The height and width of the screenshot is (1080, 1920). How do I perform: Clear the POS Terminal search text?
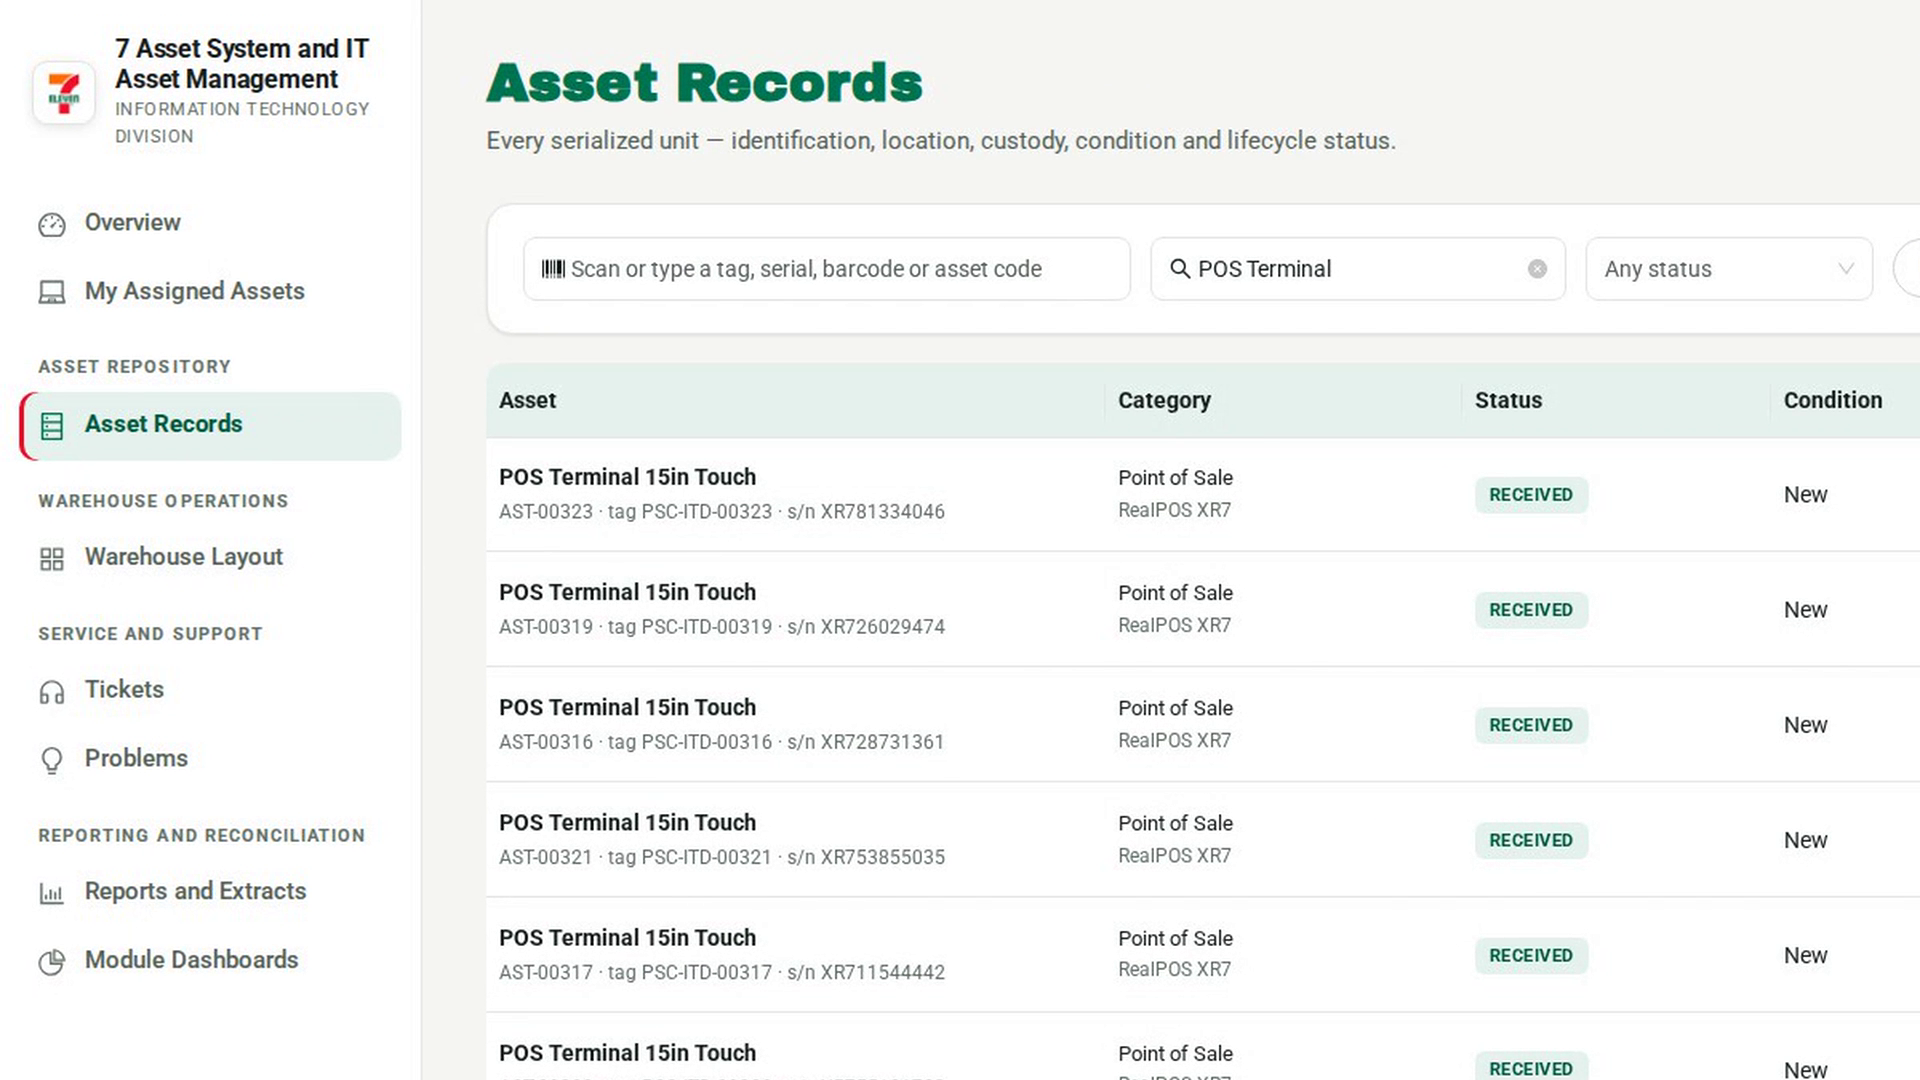[x=1537, y=269]
